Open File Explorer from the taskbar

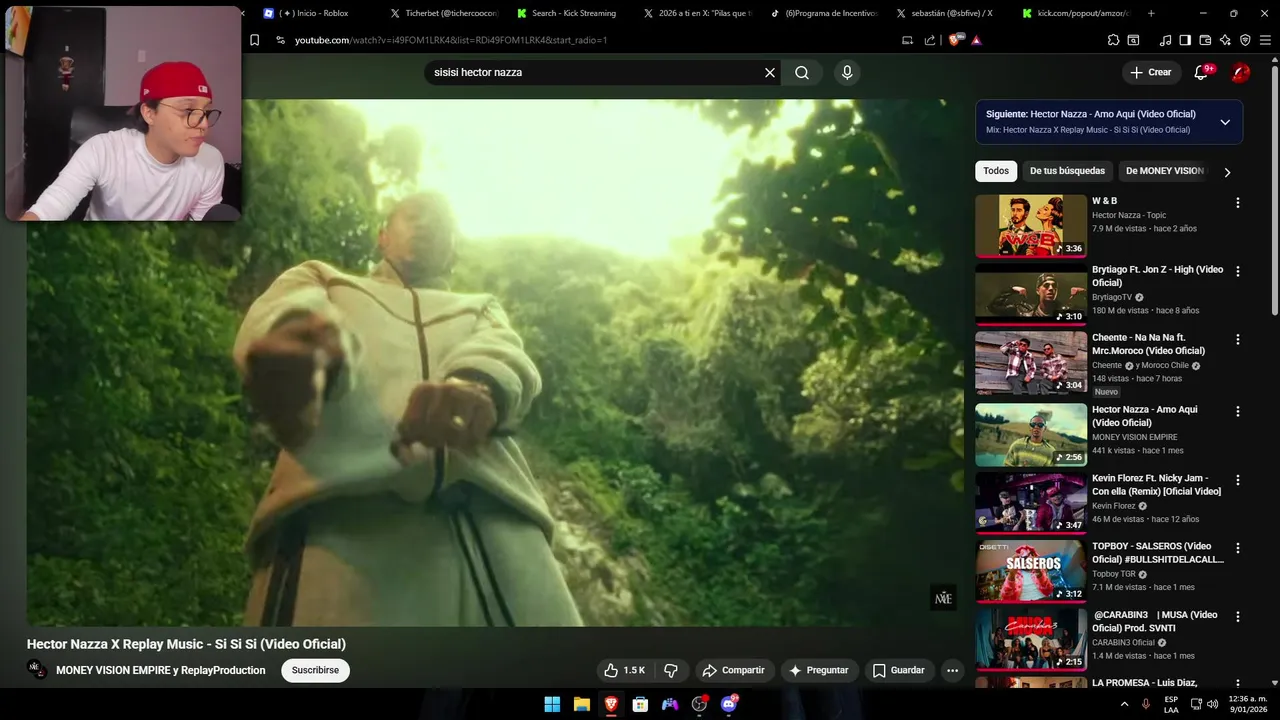click(581, 704)
